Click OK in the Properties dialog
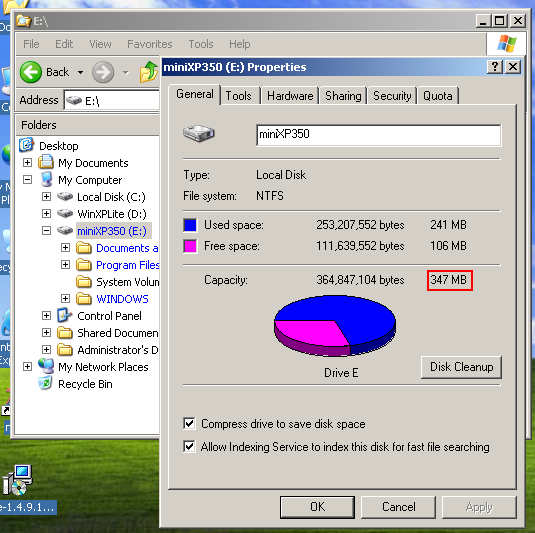This screenshot has height=533, width=535. point(317,507)
